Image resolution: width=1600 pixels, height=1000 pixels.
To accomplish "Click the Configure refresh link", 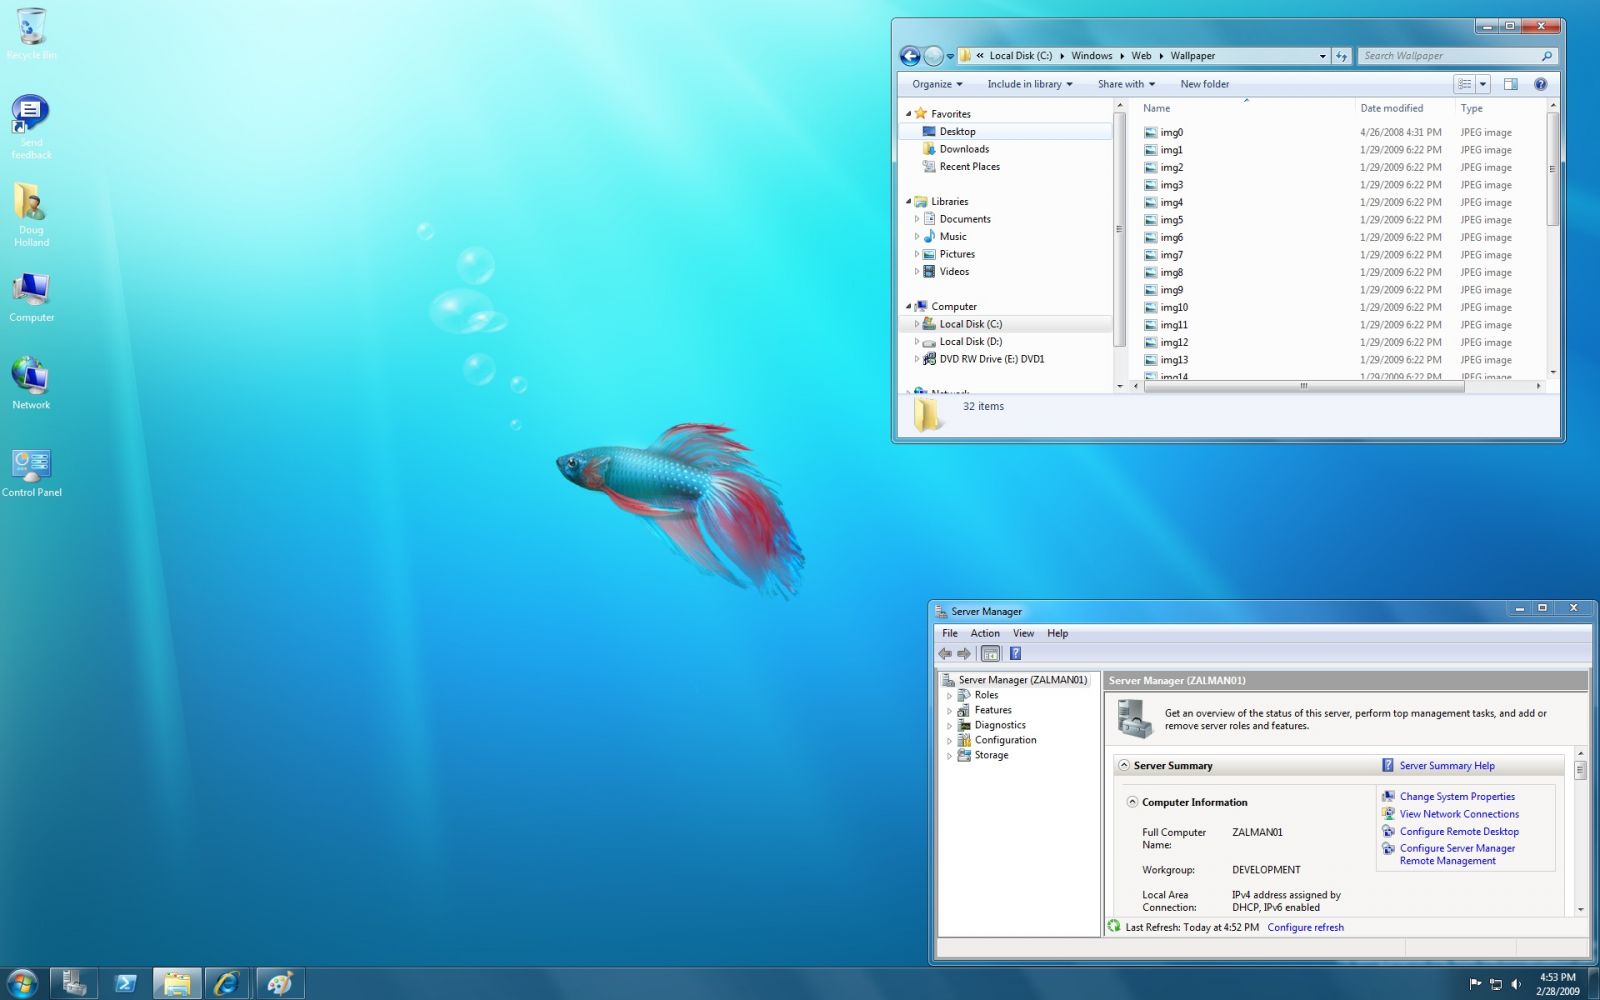I will (1305, 927).
